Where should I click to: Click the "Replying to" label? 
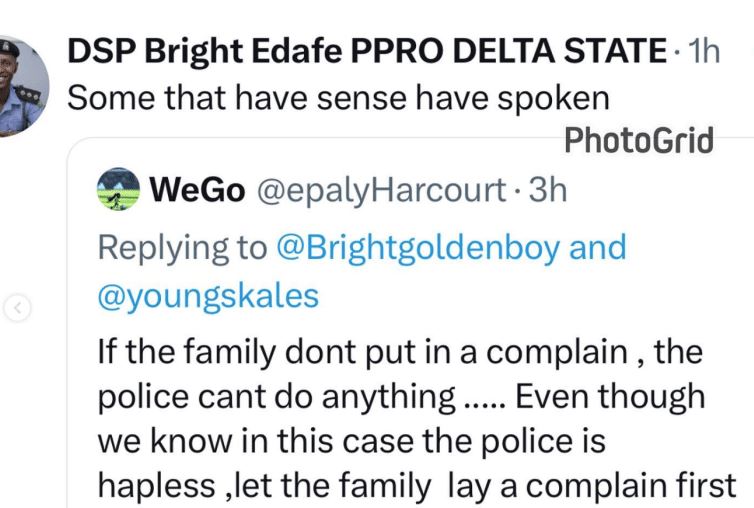(182, 247)
